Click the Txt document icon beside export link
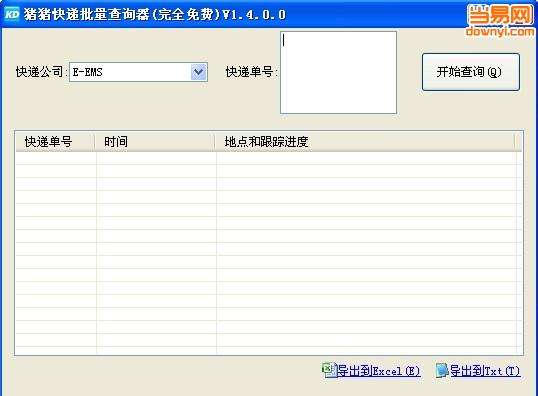The image size is (538, 396). (442, 370)
